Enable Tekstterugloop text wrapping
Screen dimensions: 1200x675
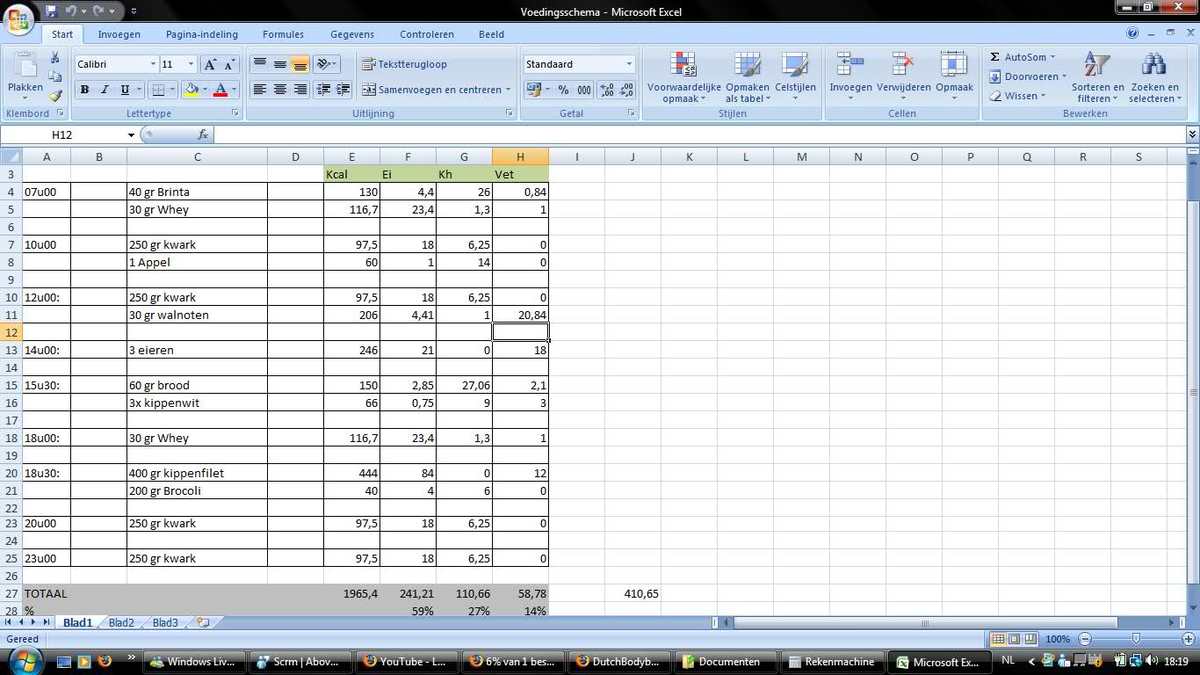point(404,64)
